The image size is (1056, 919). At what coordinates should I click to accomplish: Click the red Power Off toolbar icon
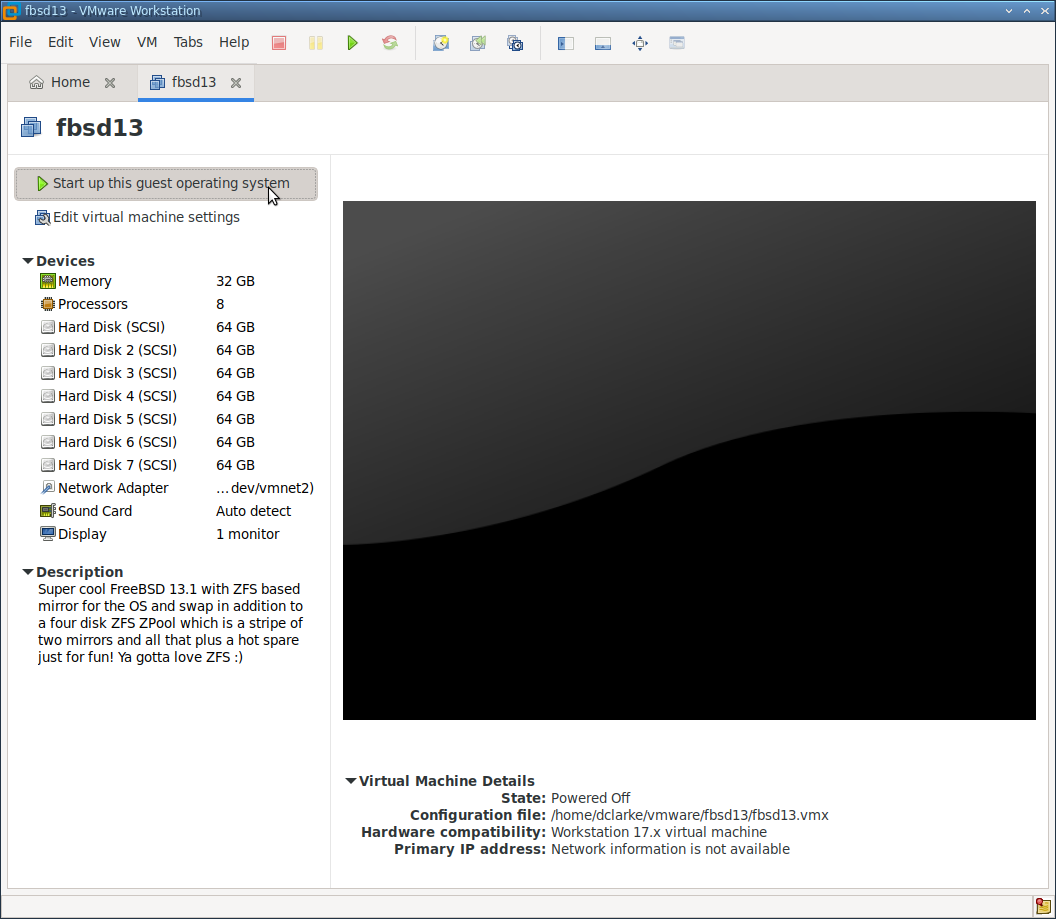pyautogui.click(x=279, y=43)
